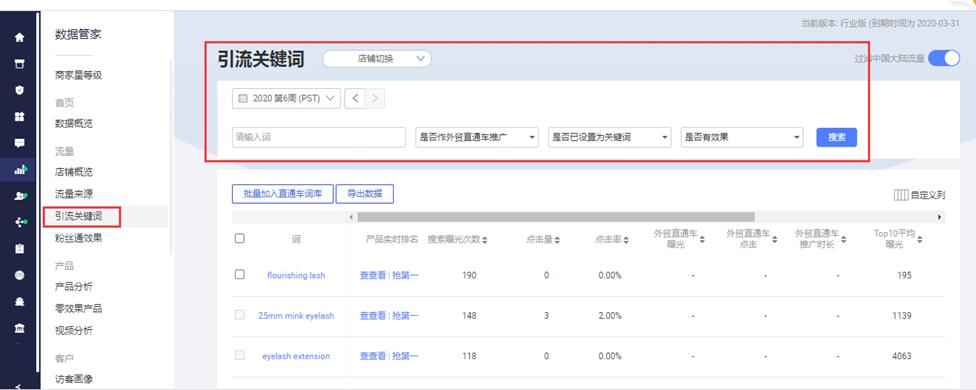Image resolution: width=976 pixels, height=390 pixels.
Task: Click the table scrollbar left arrow
Action: [352, 217]
